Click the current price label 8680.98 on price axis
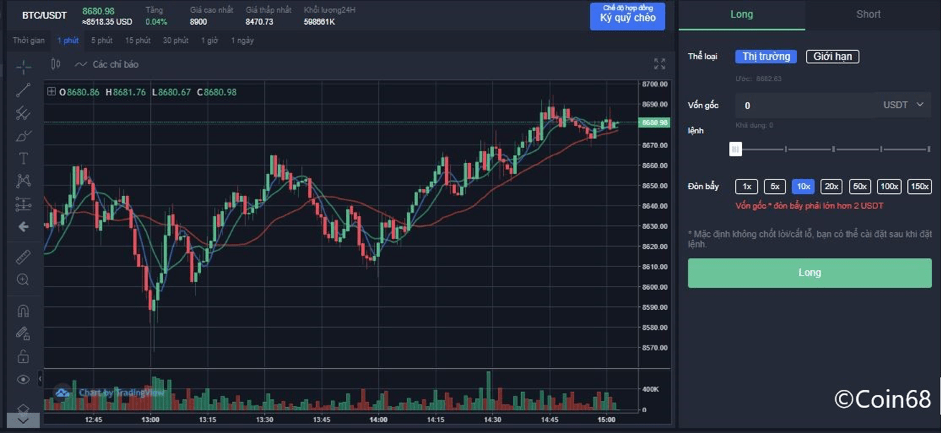This screenshot has height=433, width=941. [654, 122]
